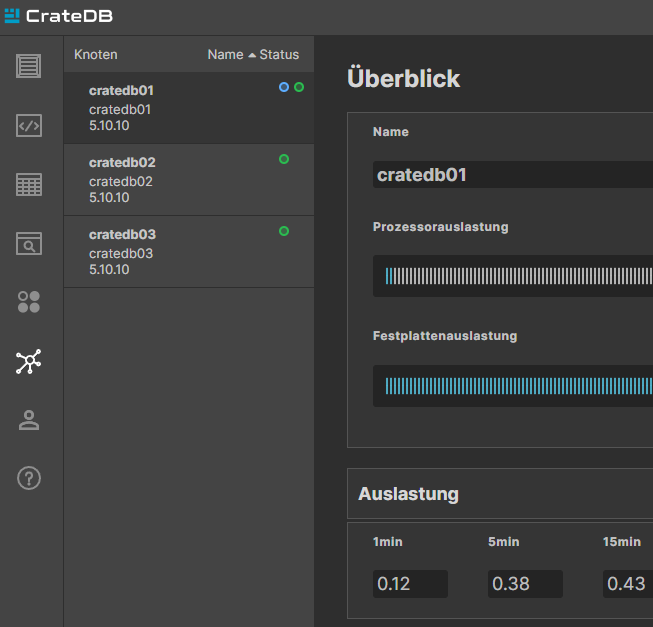Open the Views sidebar icon with magnifier
The width and height of the screenshot is (653, 627).
click(29, 244)
